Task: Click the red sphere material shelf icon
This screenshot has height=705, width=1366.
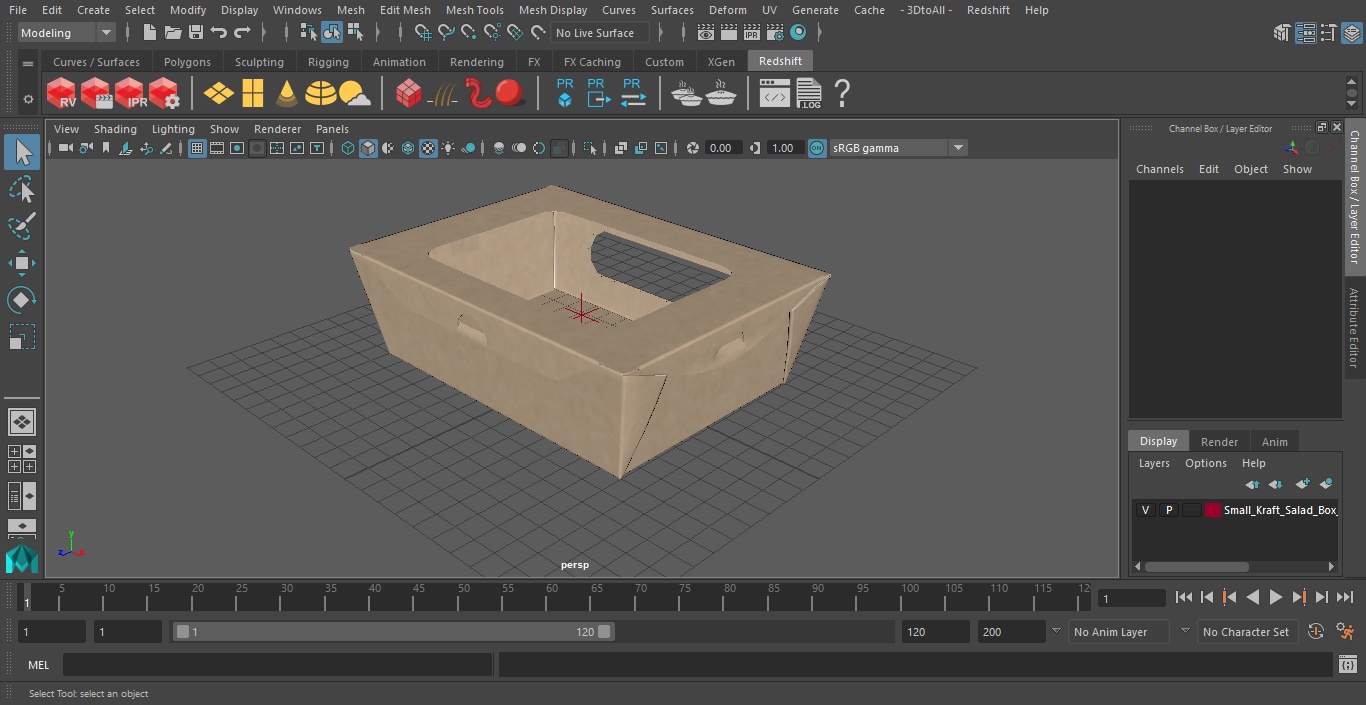Action: point(510,94)
